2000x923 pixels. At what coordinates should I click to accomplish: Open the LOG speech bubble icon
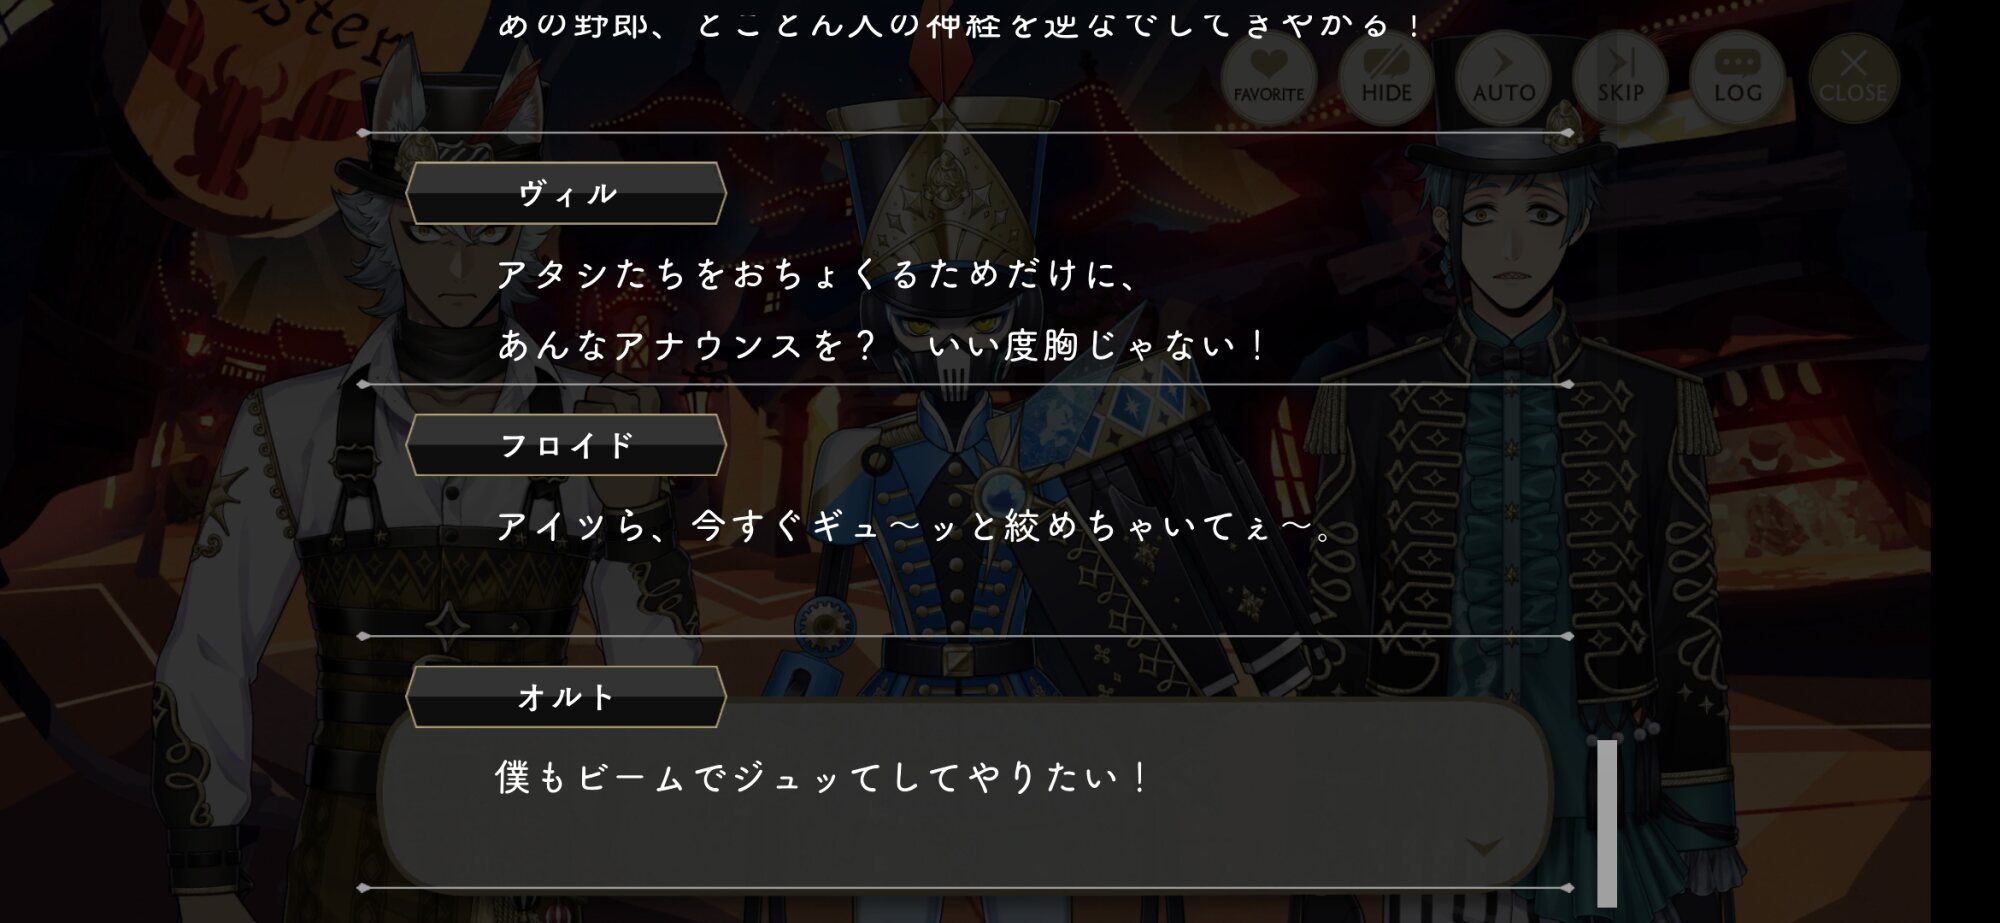pos(1738,78)
